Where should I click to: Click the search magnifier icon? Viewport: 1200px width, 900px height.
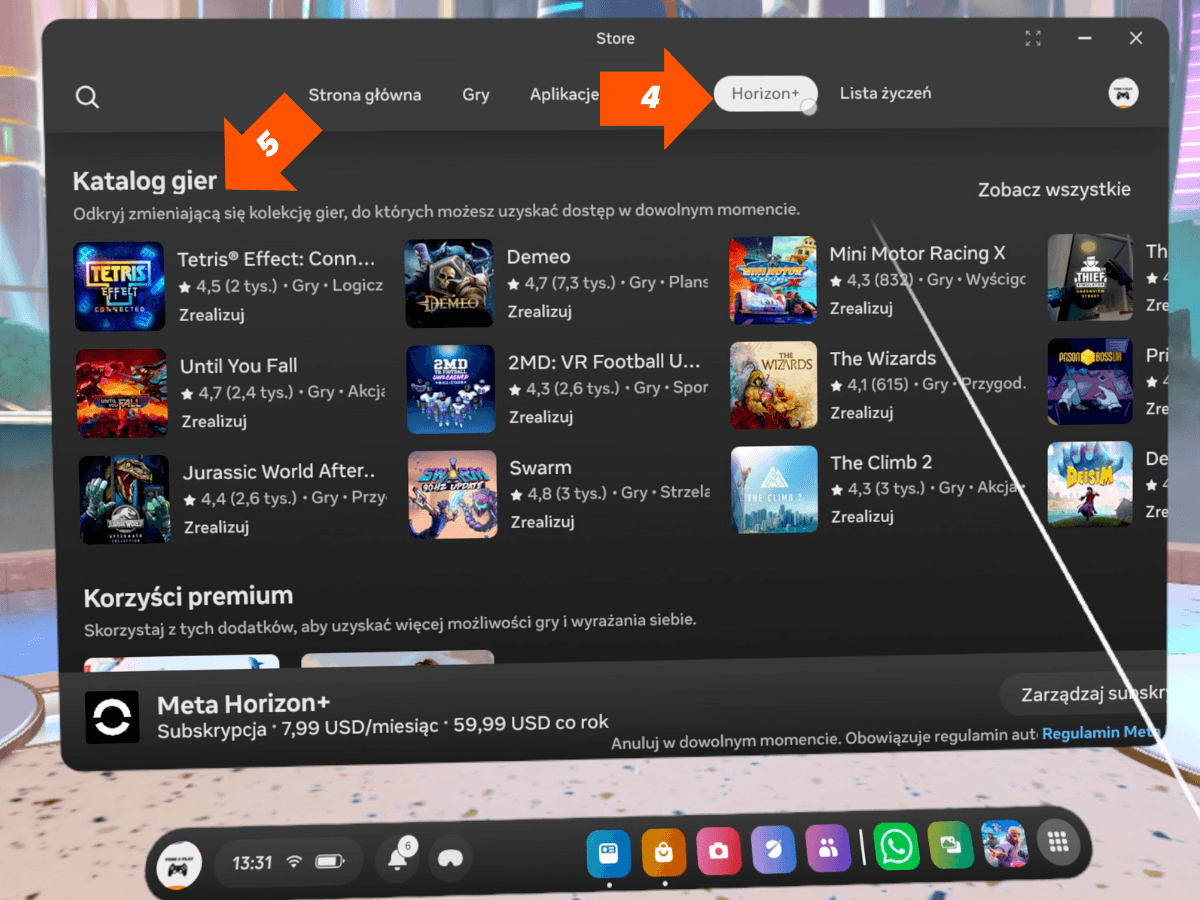point(87,97)
